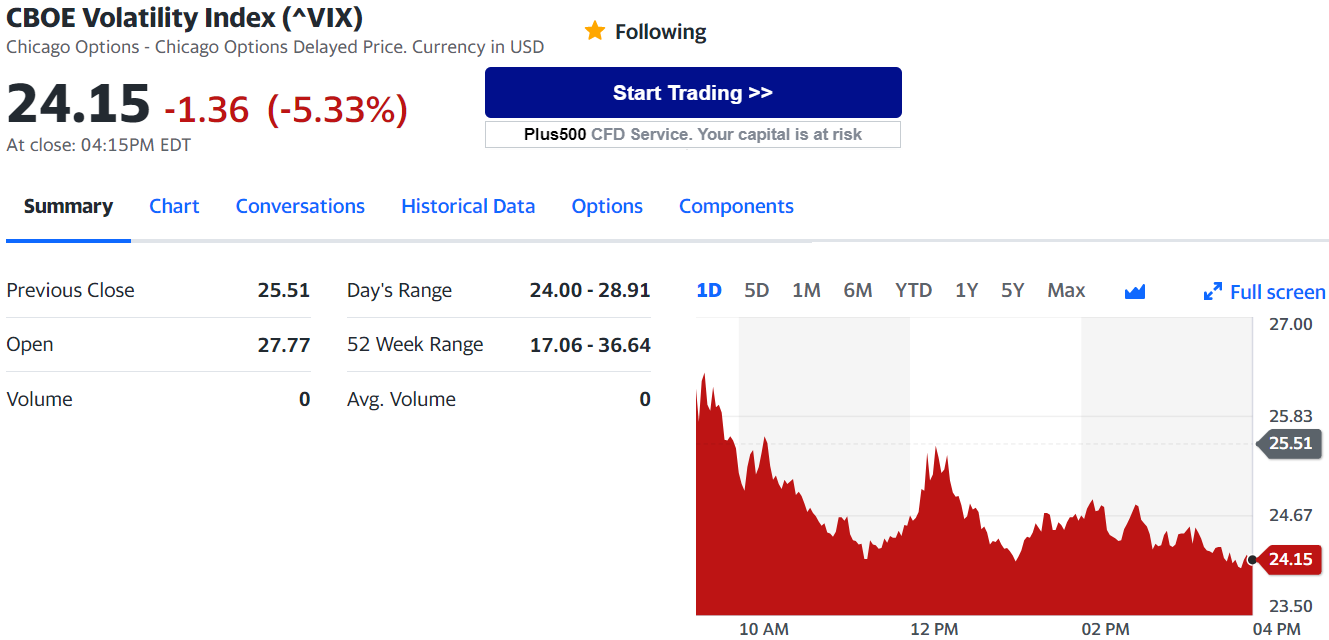Select the 6M chart range
This screenshot has width=1329, height=640.
(x=858, y=290)
